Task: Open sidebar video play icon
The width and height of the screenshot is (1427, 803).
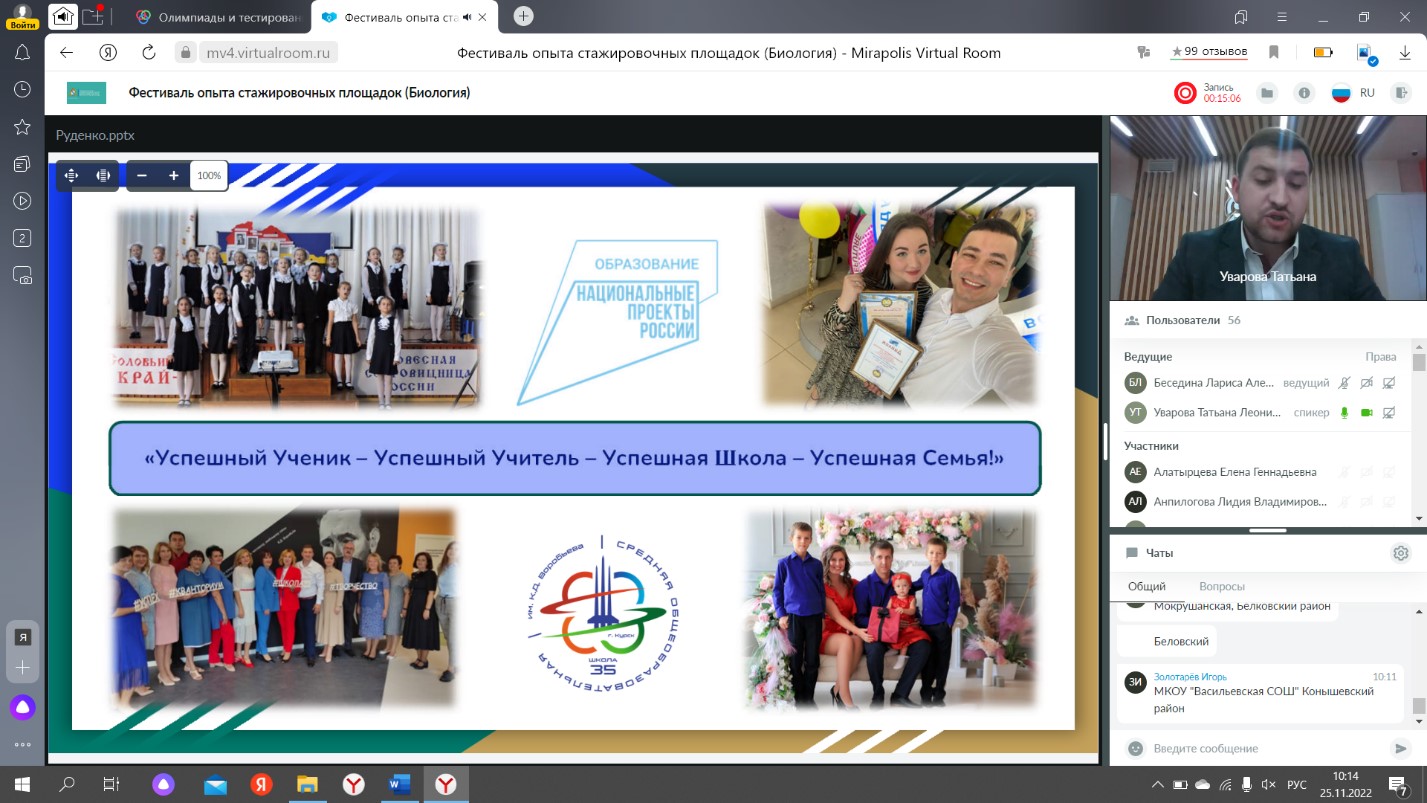Action: [x=22, y=201]
